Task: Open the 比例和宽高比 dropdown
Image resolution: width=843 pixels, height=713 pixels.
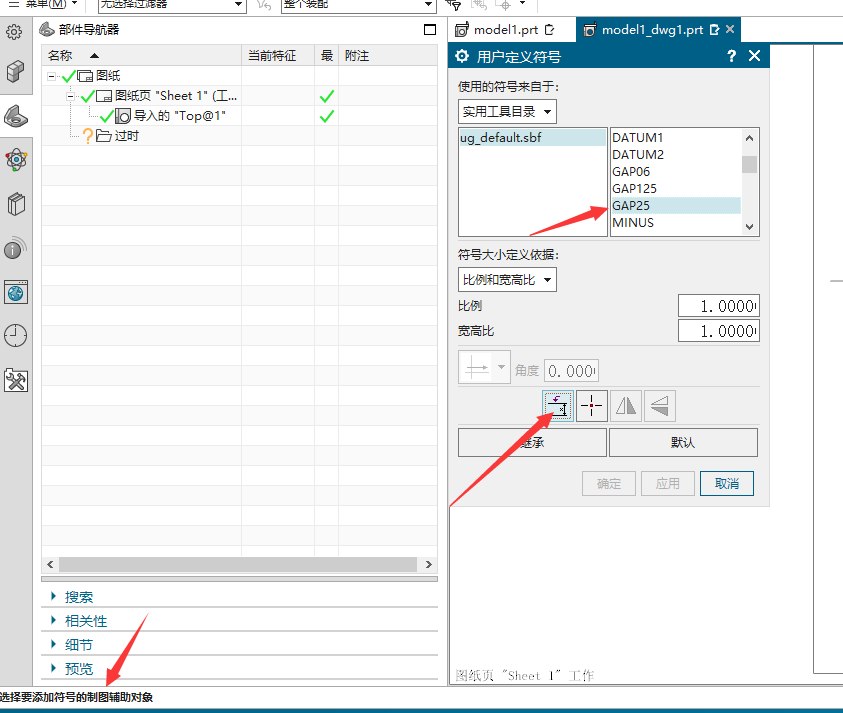Action: [x=507, y=280]
